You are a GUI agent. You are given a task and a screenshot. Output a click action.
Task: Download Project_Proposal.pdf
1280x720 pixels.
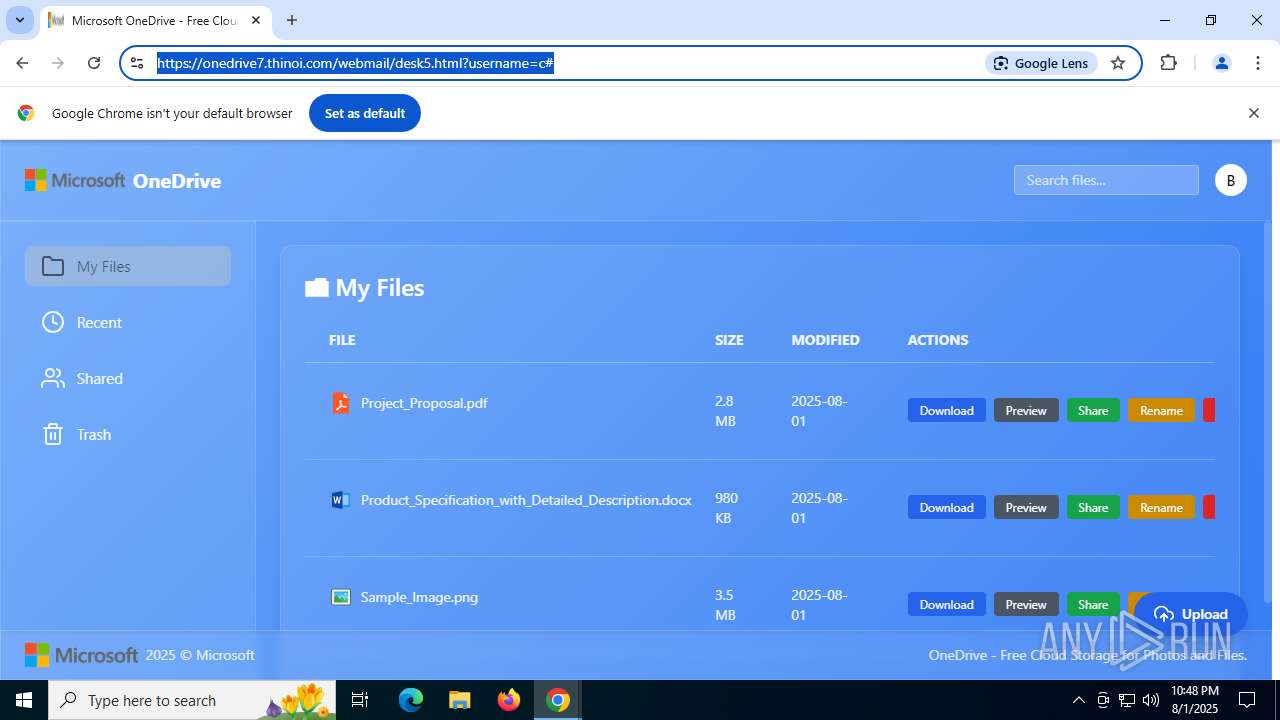coord(946,410)
